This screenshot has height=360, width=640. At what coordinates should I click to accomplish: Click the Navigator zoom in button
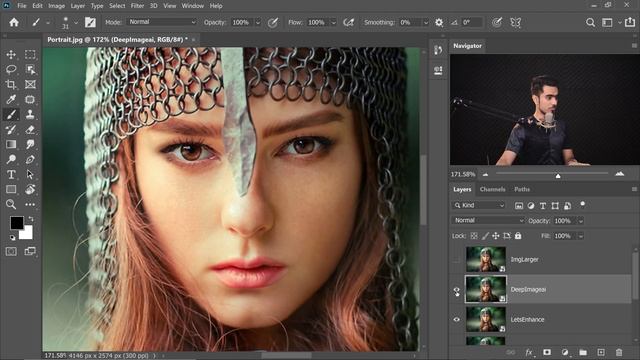620,174
